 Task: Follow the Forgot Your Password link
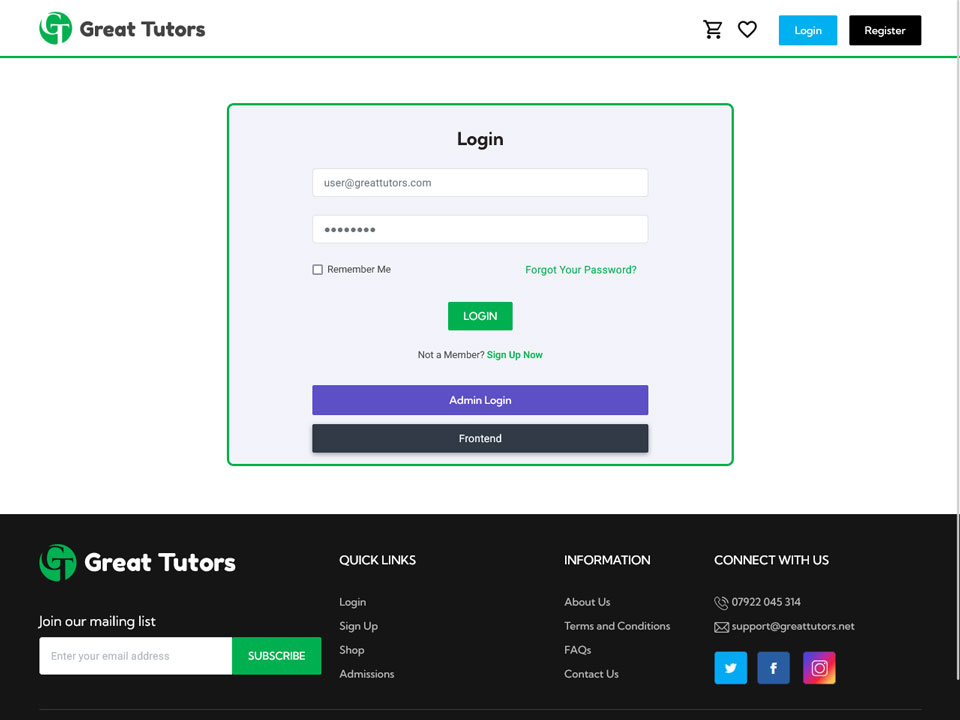(580, 270)
